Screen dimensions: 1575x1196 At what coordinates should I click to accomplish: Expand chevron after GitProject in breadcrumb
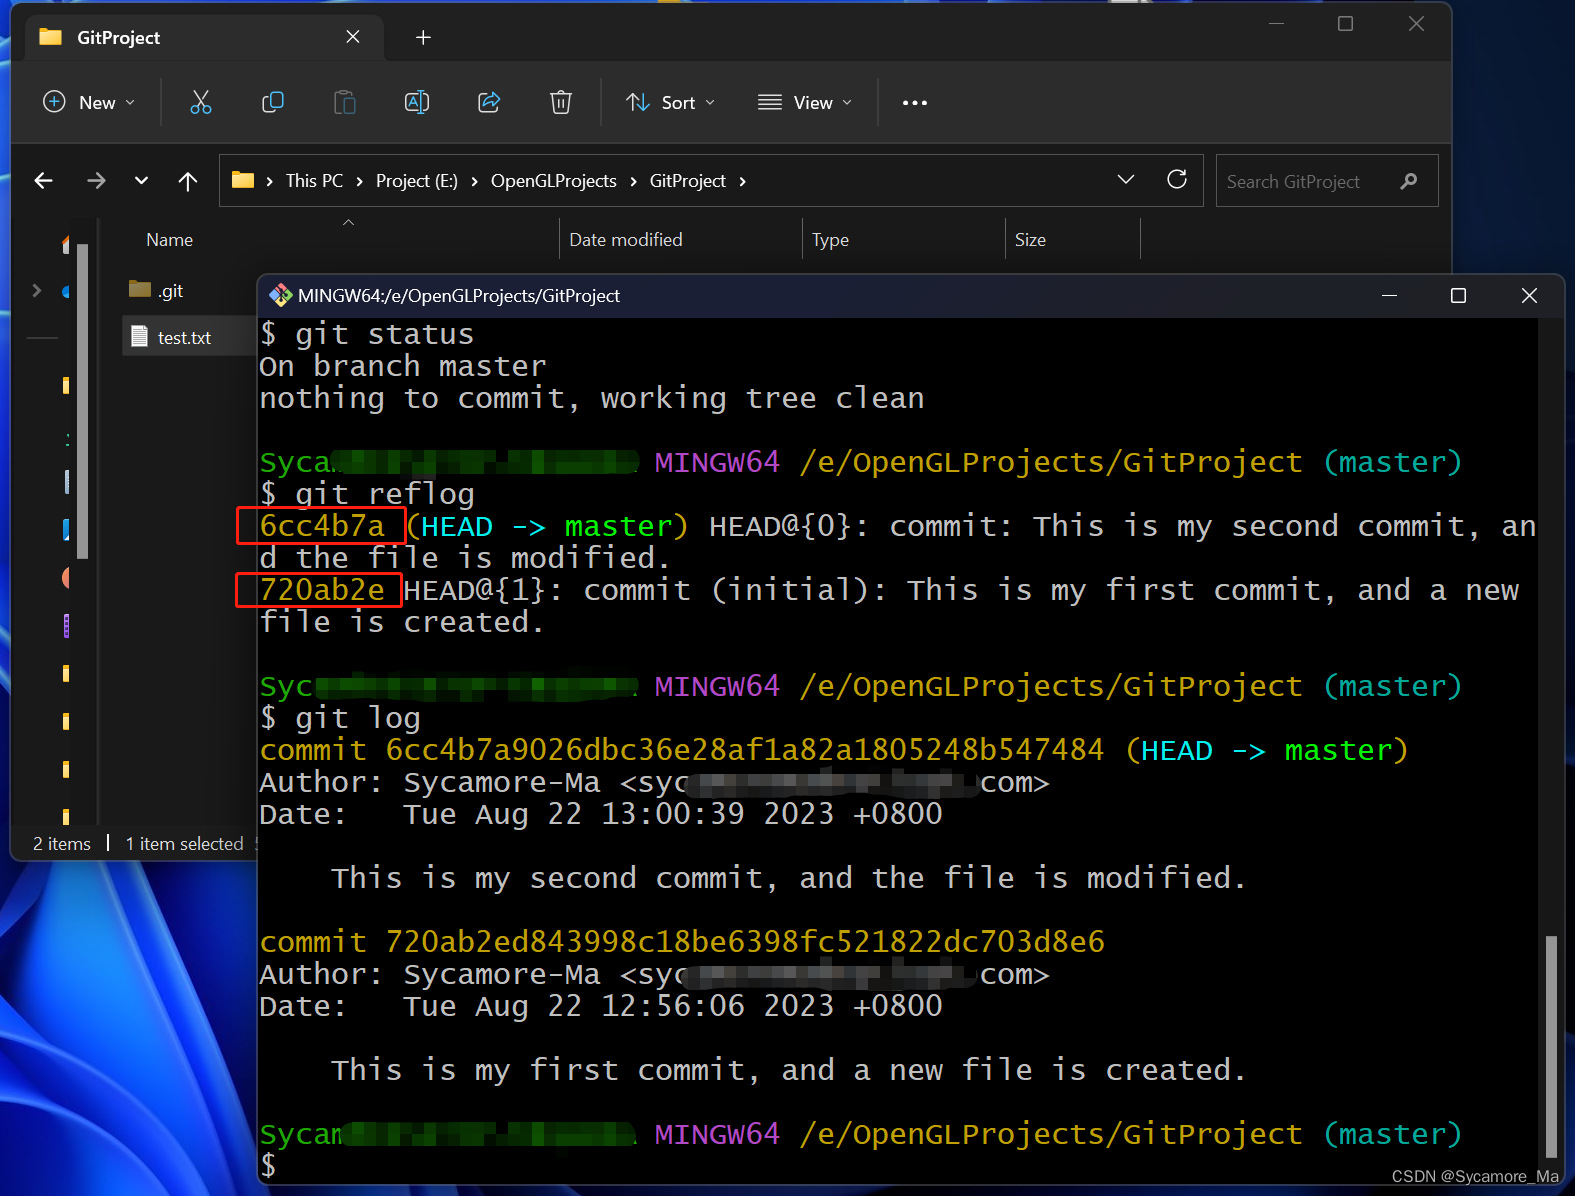(x=742, y=181)
